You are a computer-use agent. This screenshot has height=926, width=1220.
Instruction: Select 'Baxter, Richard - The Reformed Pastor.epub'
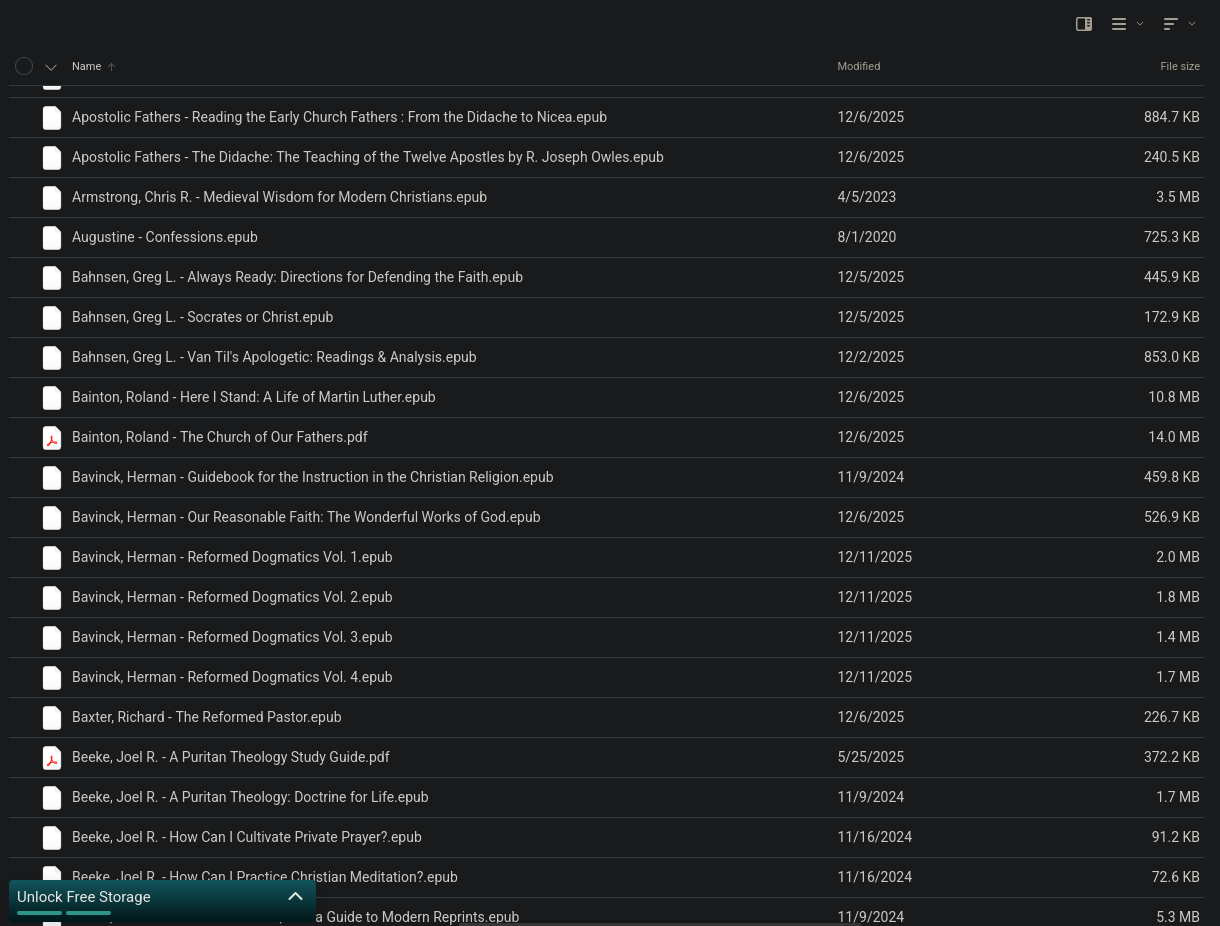tap(207, 717)
